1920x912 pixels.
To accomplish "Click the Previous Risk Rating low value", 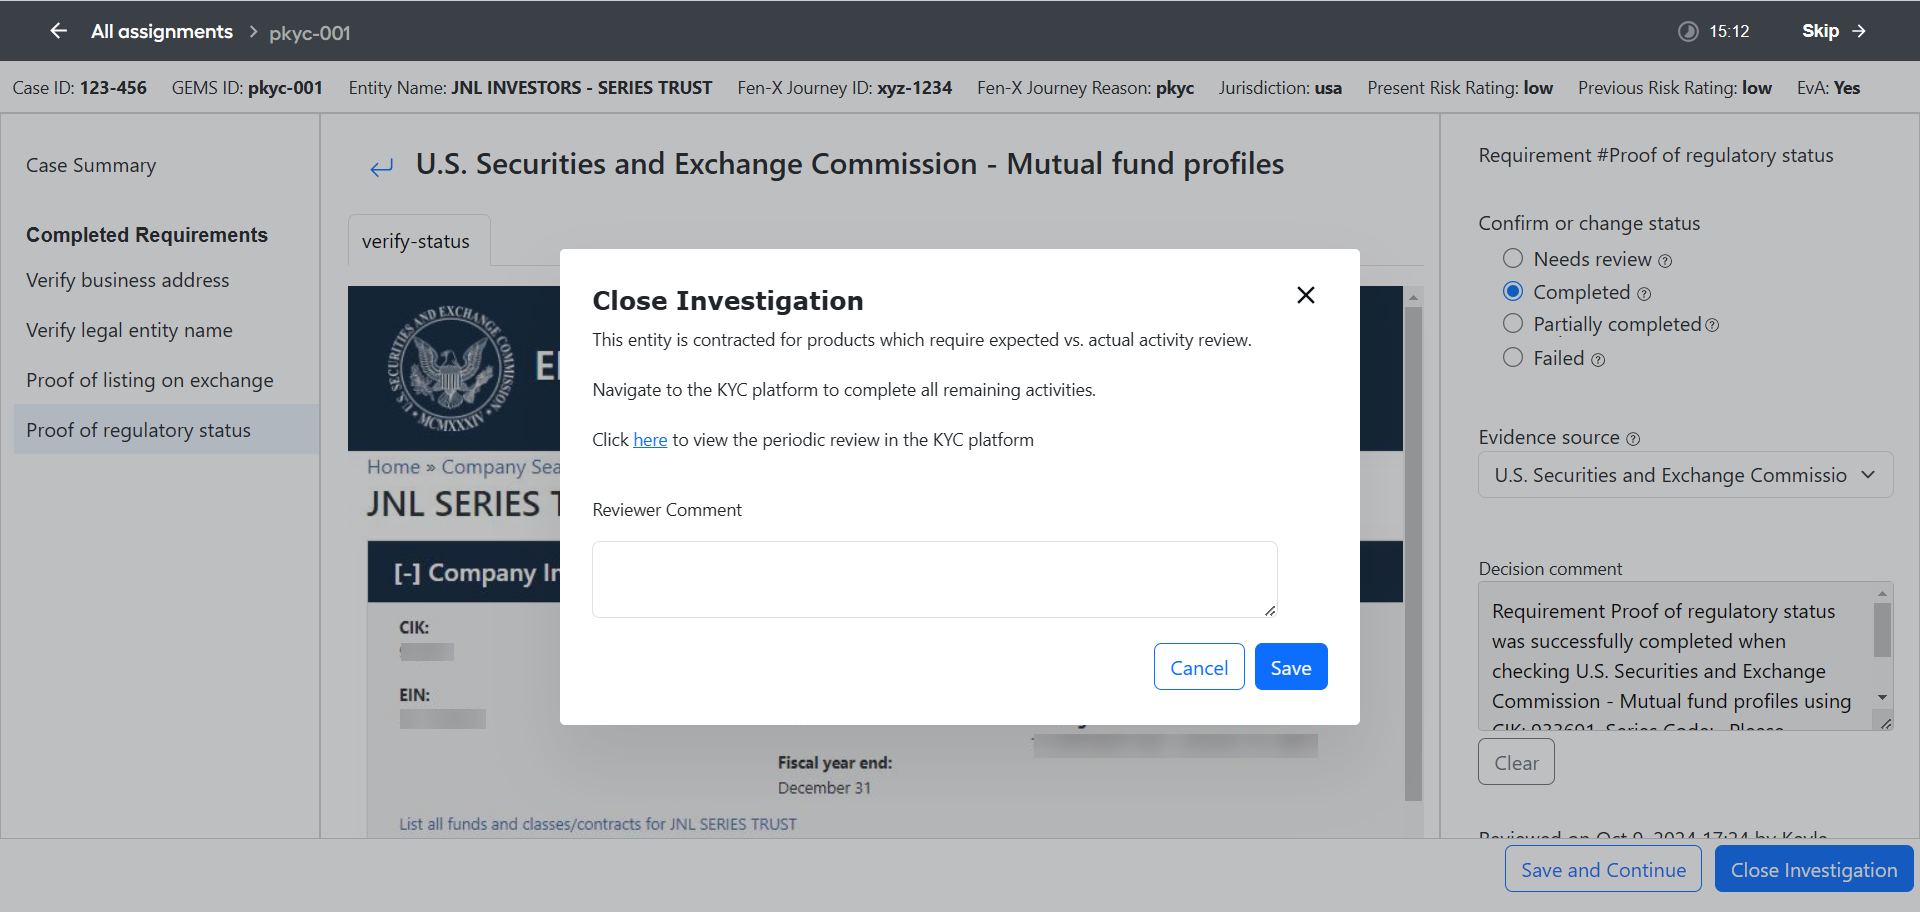I will [1757, 88].
